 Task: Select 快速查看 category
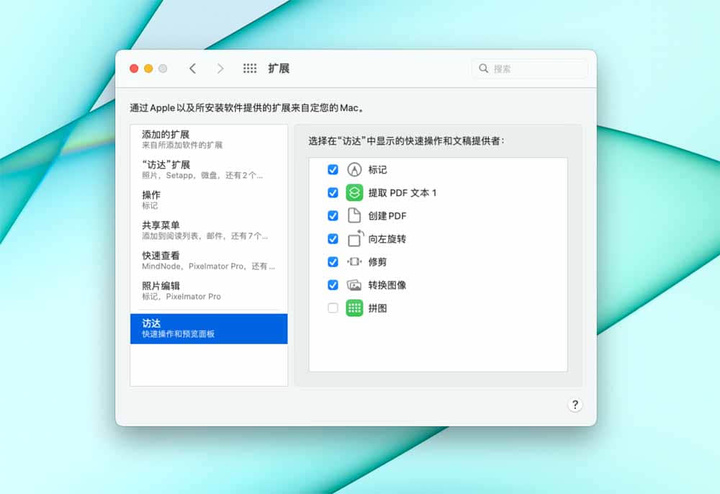[209, 260]
